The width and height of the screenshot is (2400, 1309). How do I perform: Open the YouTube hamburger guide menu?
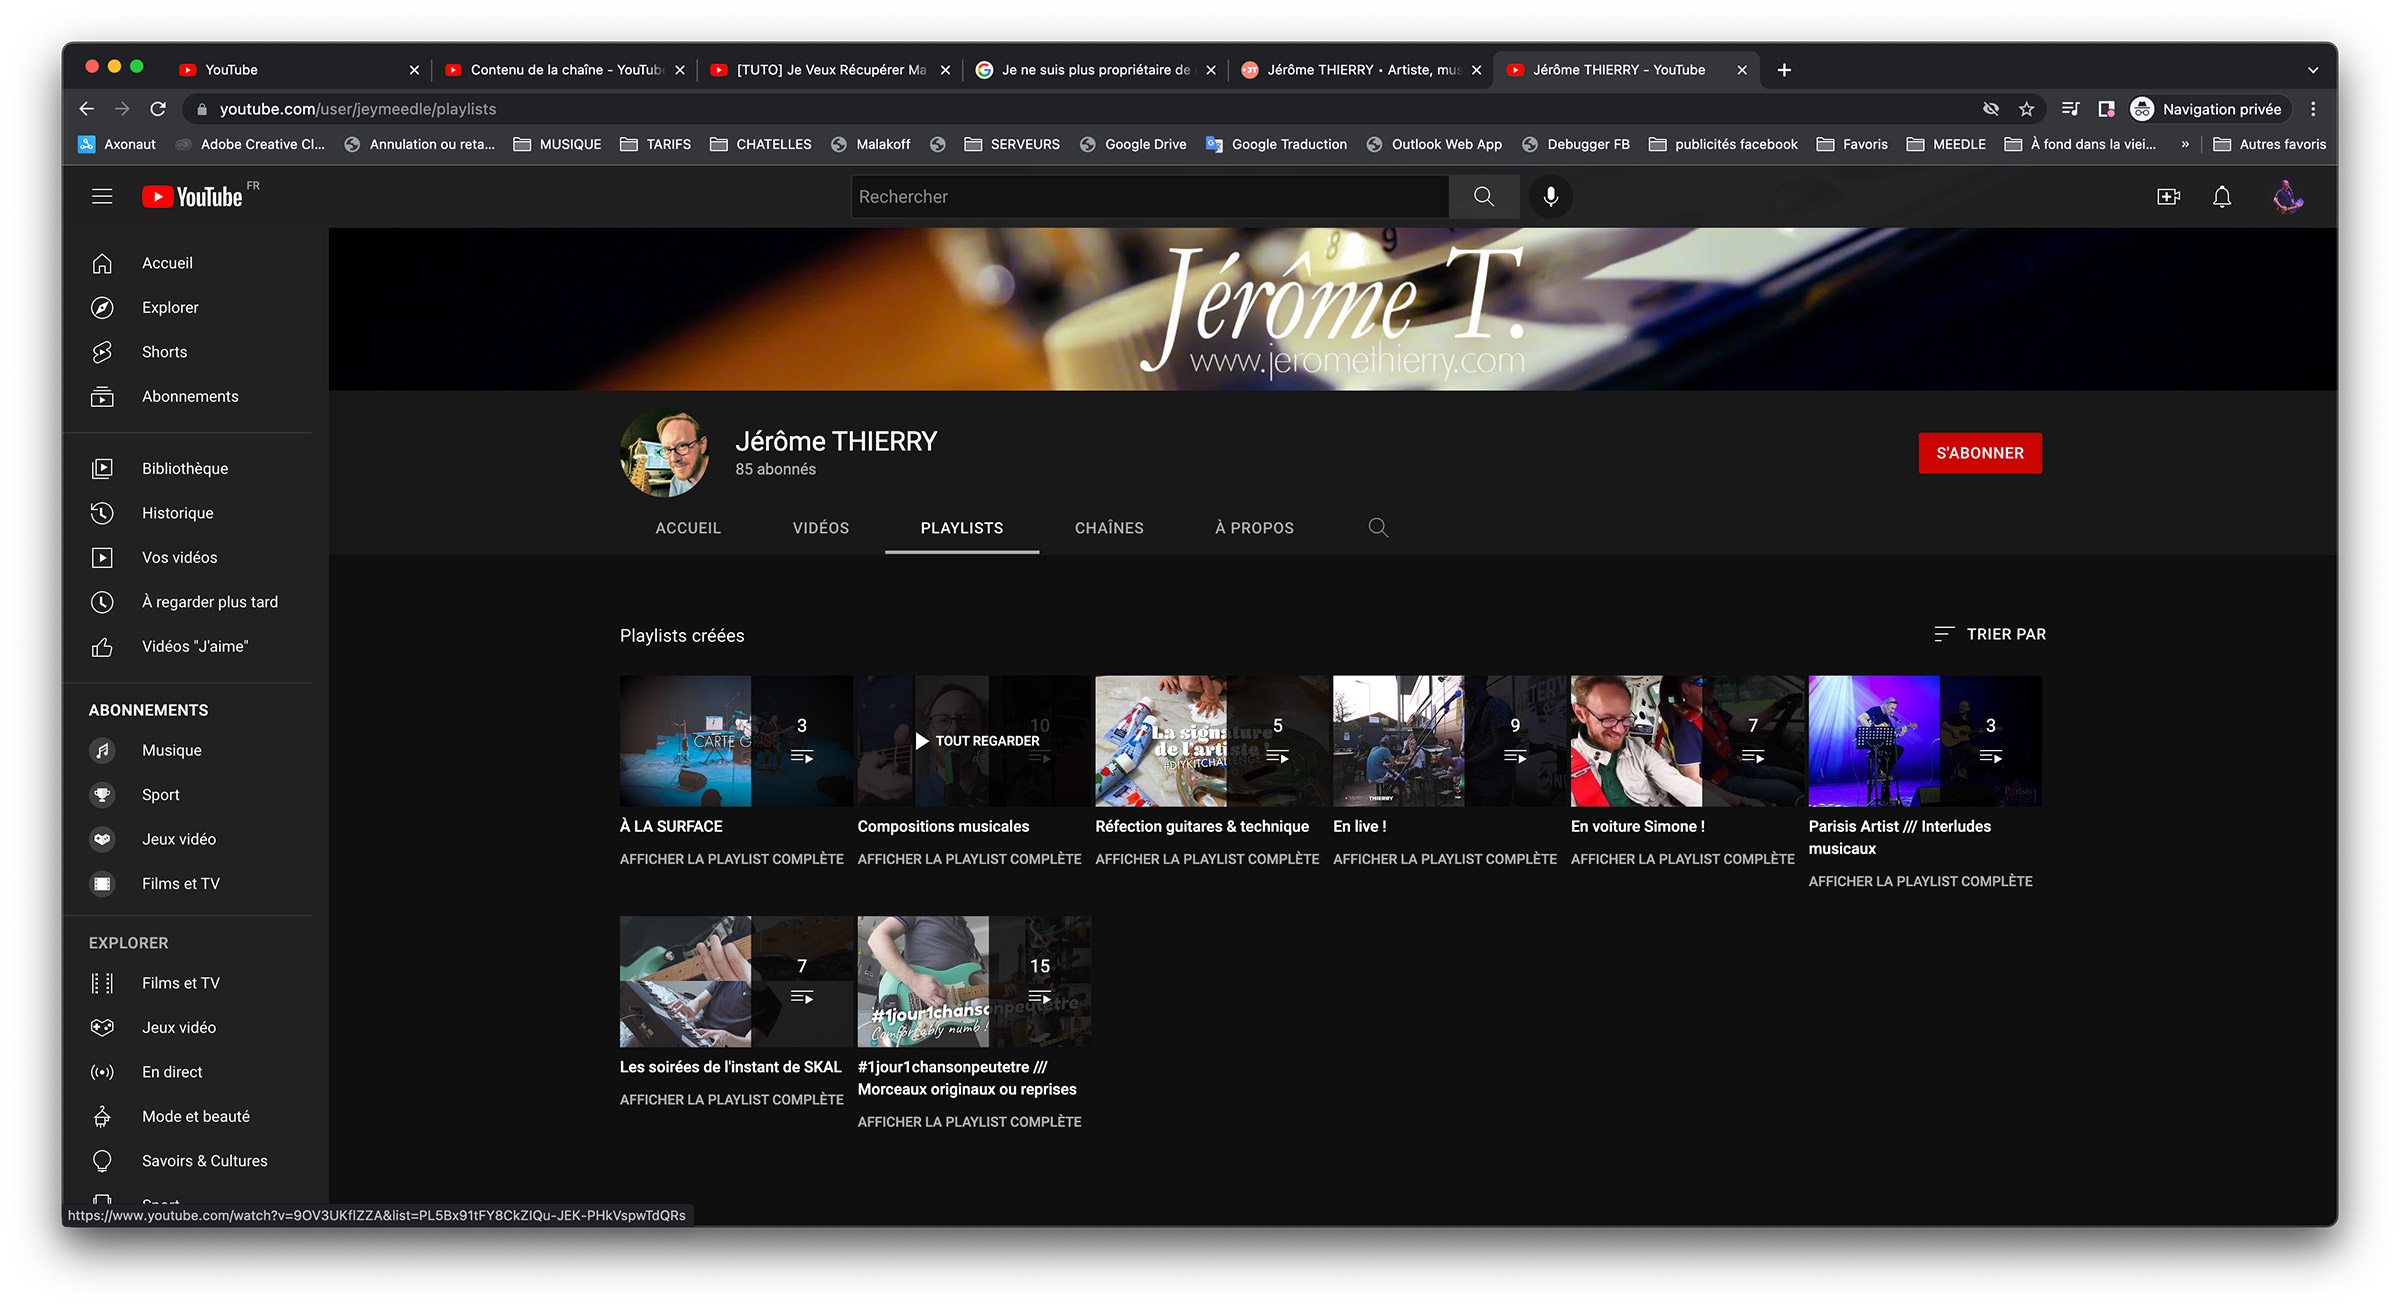tap(102, 196)
